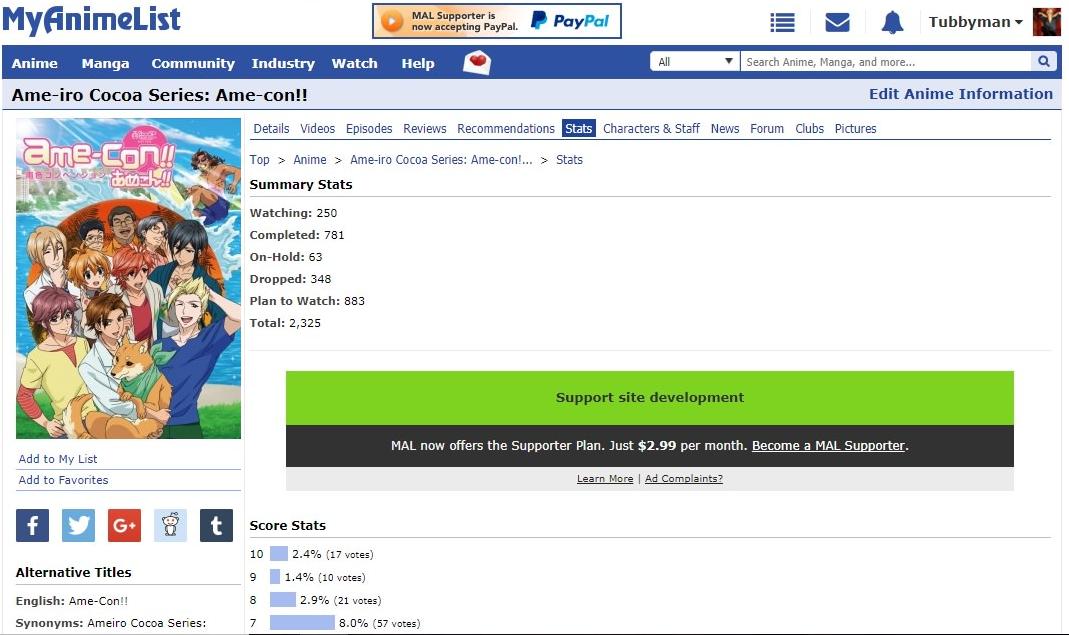Viewport: 1069px width, 635px height.
Task: Click the Plan to Watch: 883 stat
Action: (x=307, y=301)
